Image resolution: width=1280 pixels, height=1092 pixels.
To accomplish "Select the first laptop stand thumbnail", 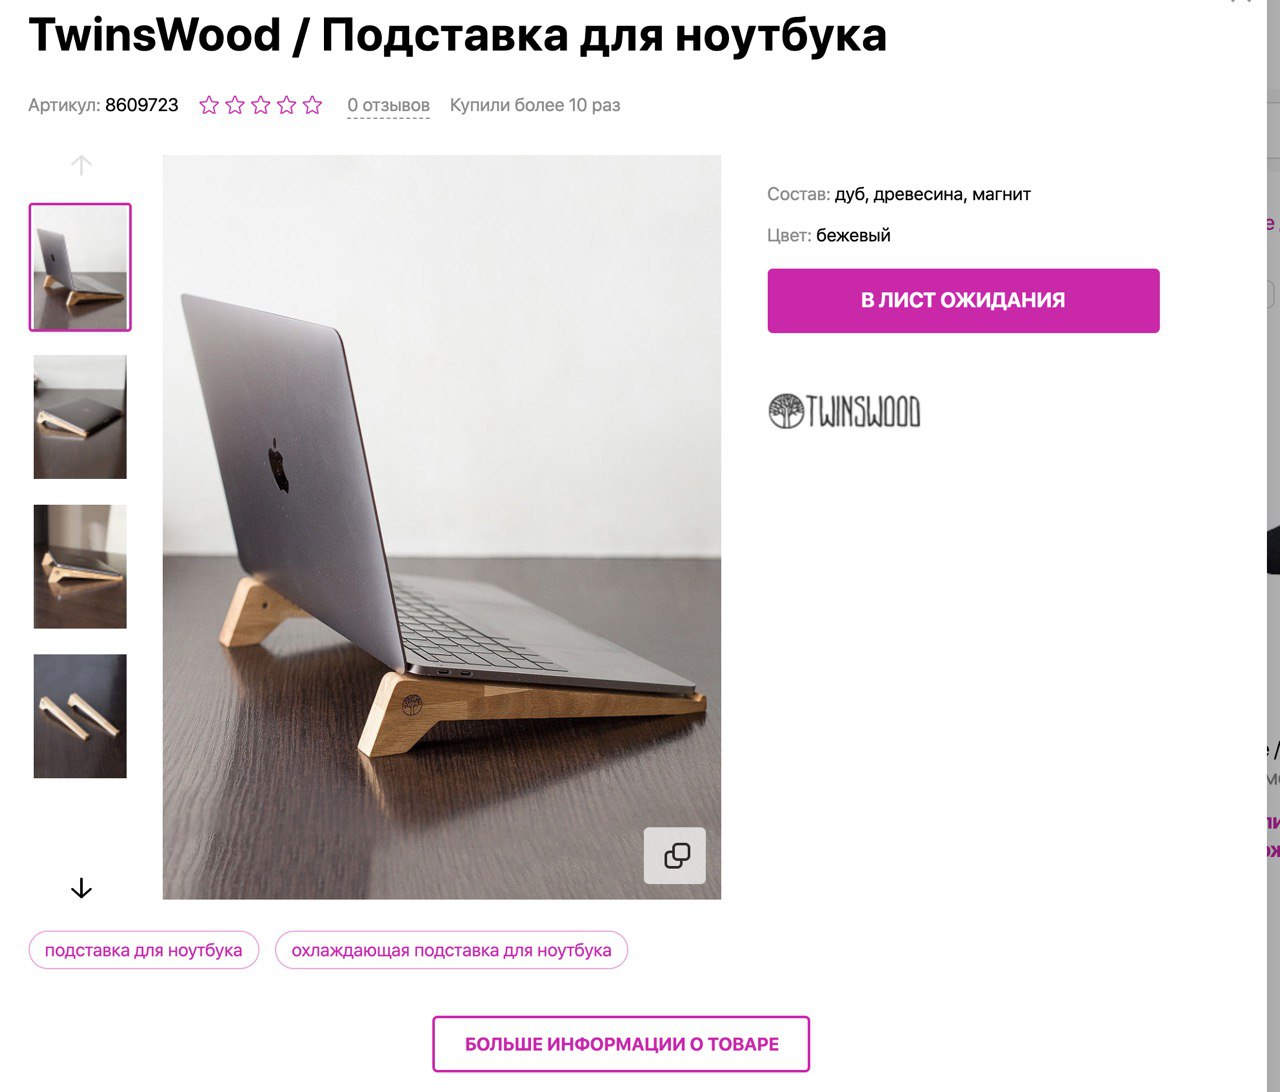I will pos(80,267).
